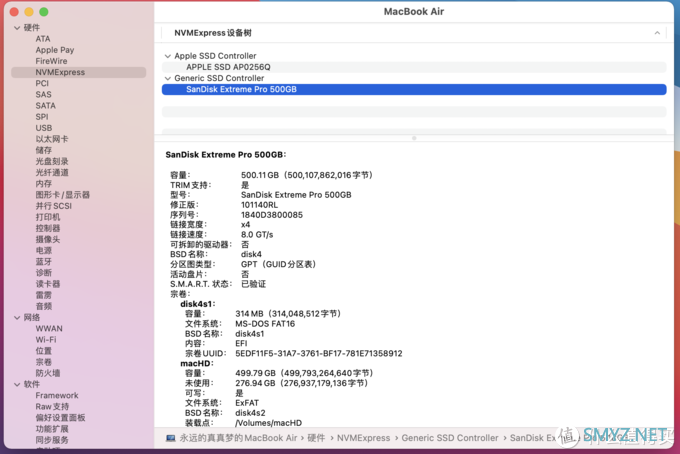Select Wi-Fi in the sidebar
Viewport: 680px width, 454px height.
click(46, 340)
